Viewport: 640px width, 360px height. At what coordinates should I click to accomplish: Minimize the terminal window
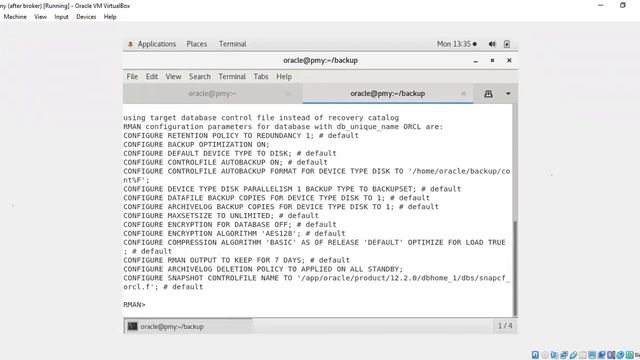[476, 60]
